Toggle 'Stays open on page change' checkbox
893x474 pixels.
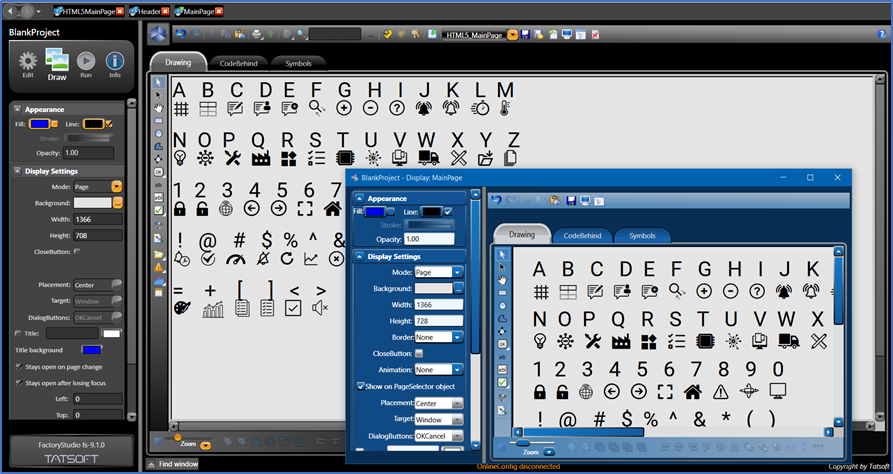[19, 366]
